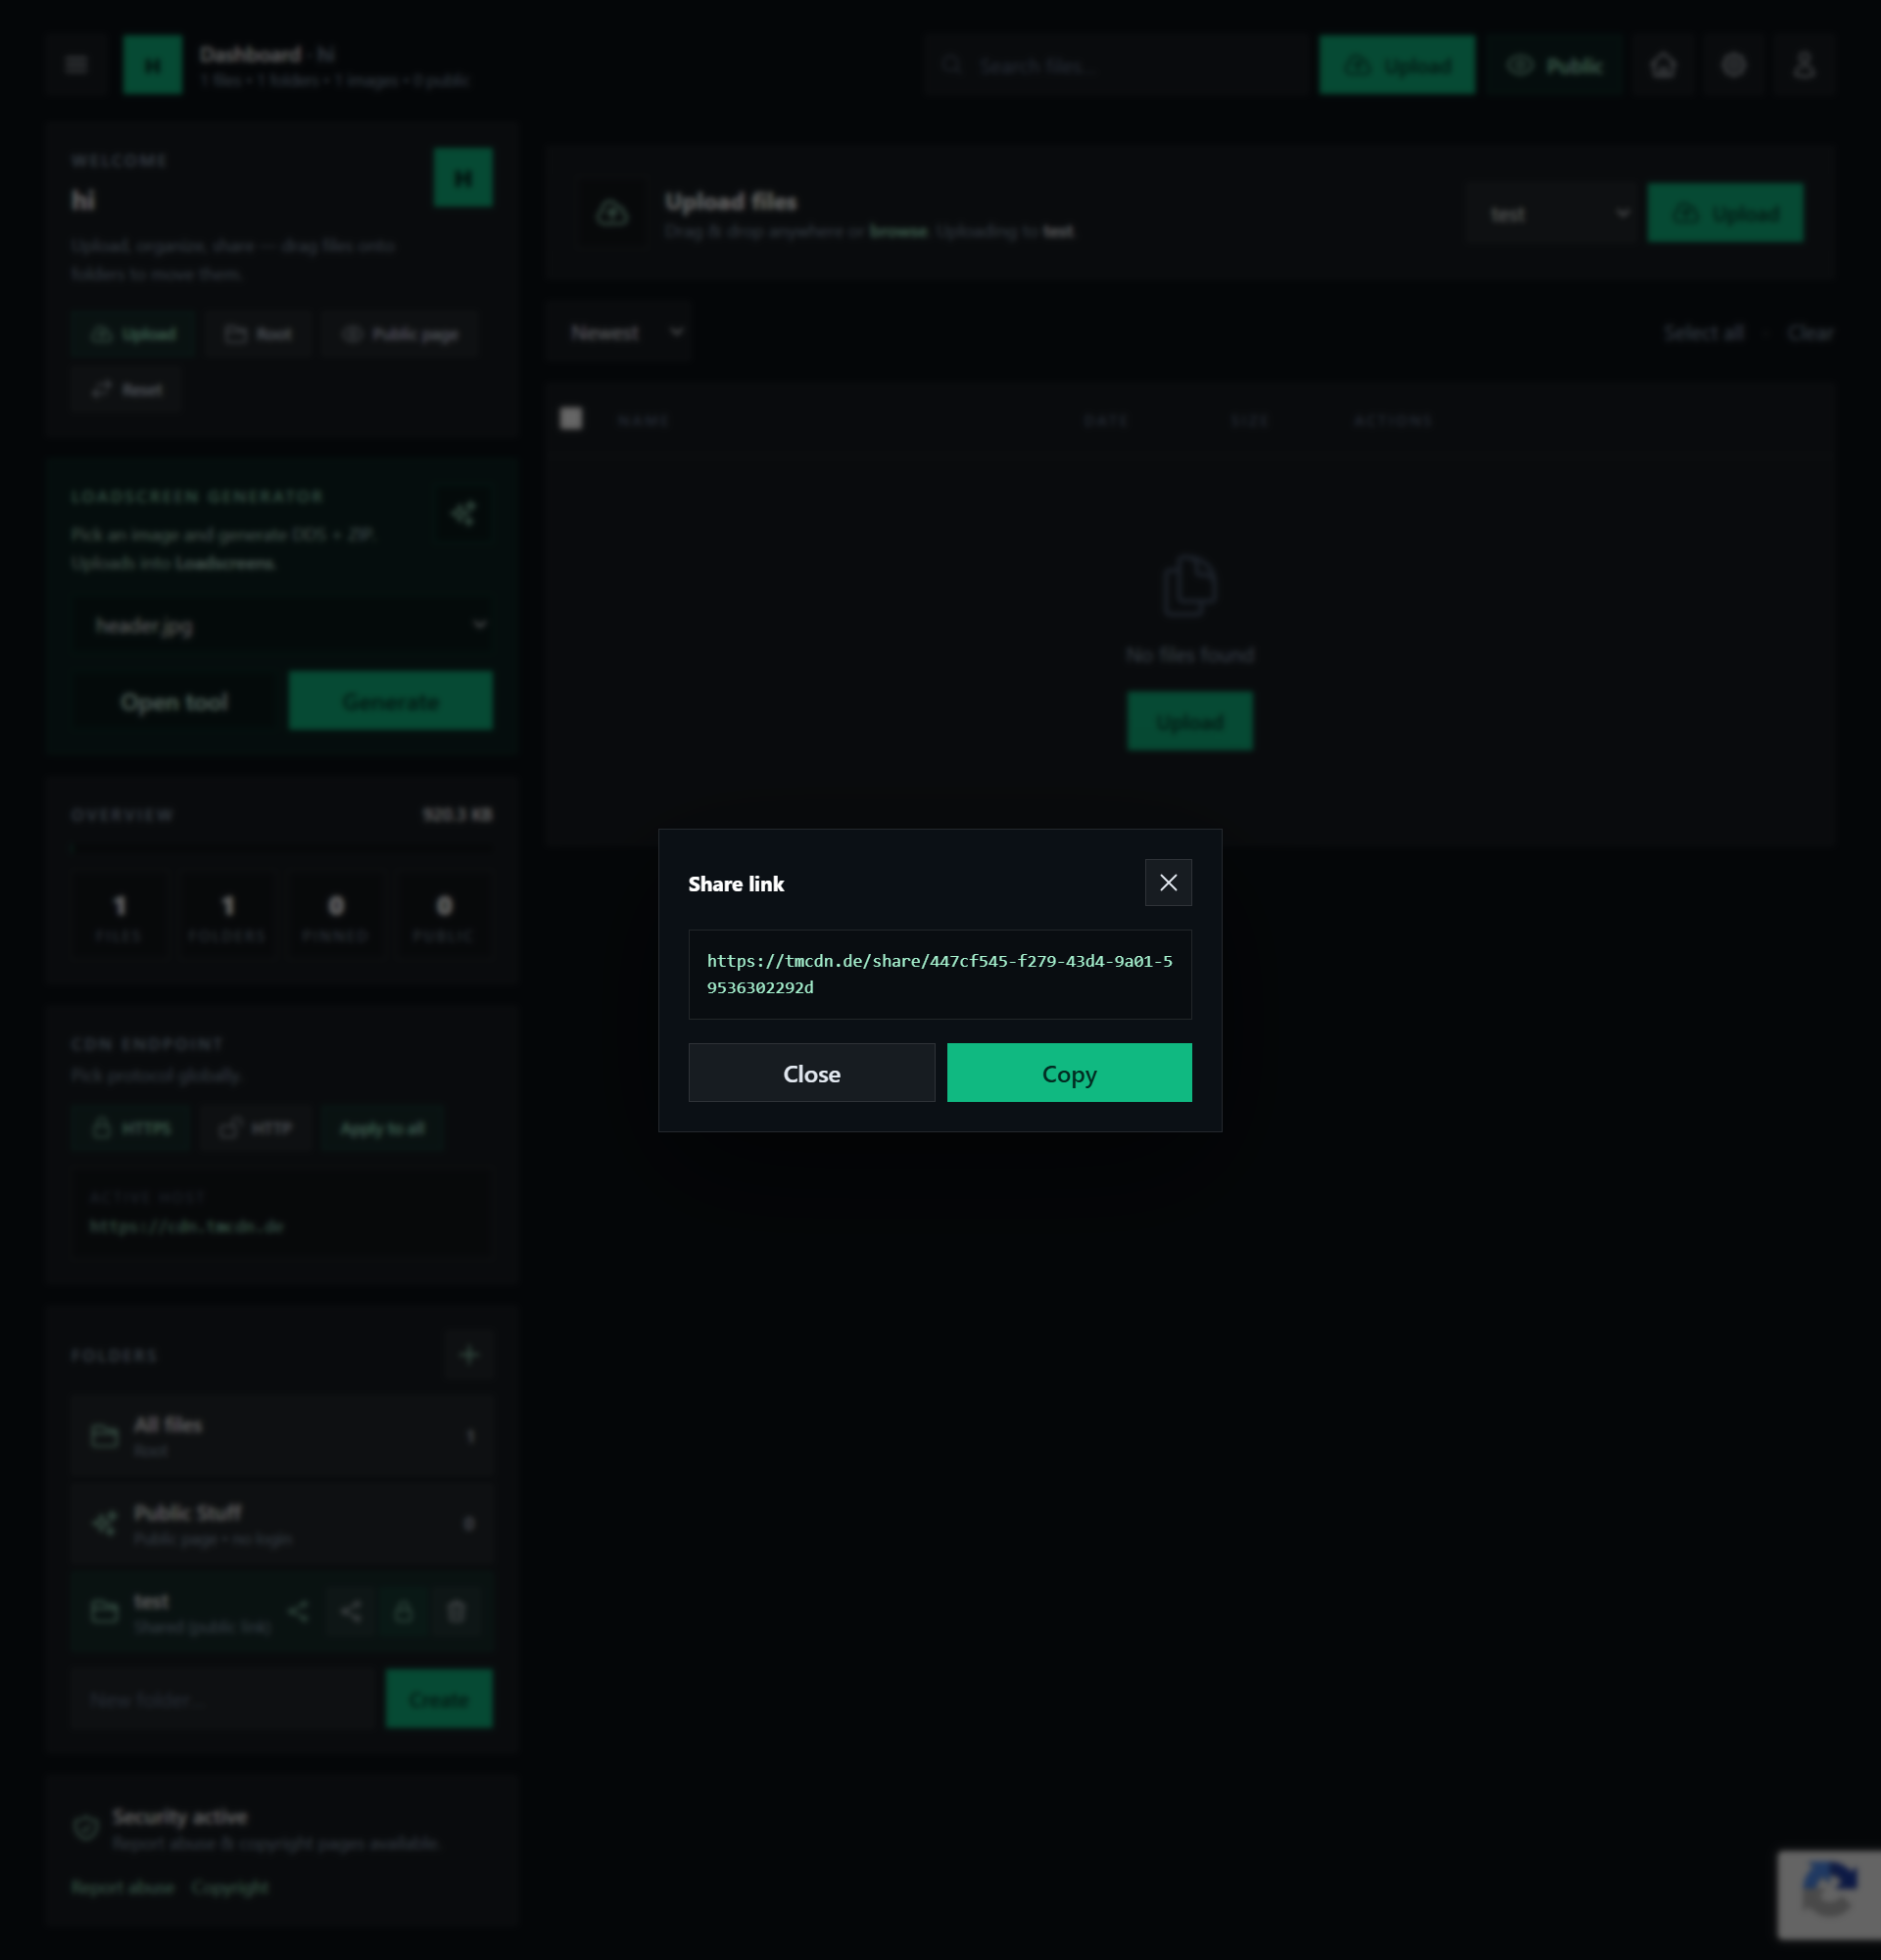
Task: Click the add folder plus icon
Action: click(x=468, y=1354)
